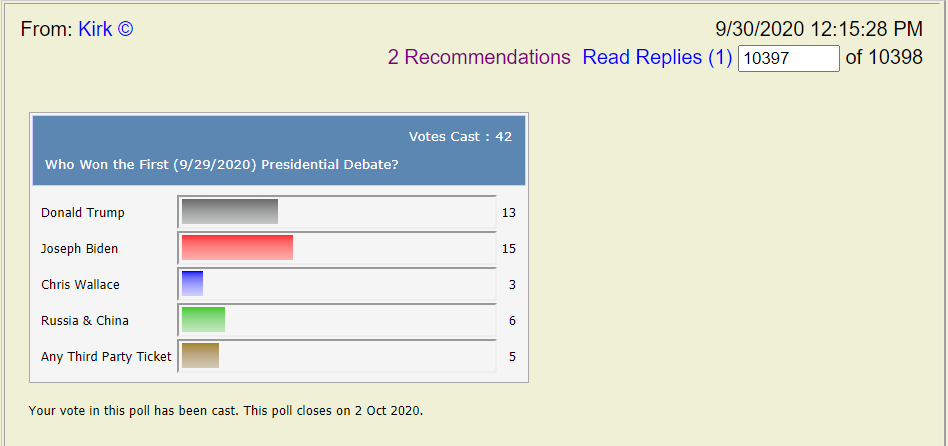
Task: Click the Votes Cast : 42 counter
Action: 460,137
